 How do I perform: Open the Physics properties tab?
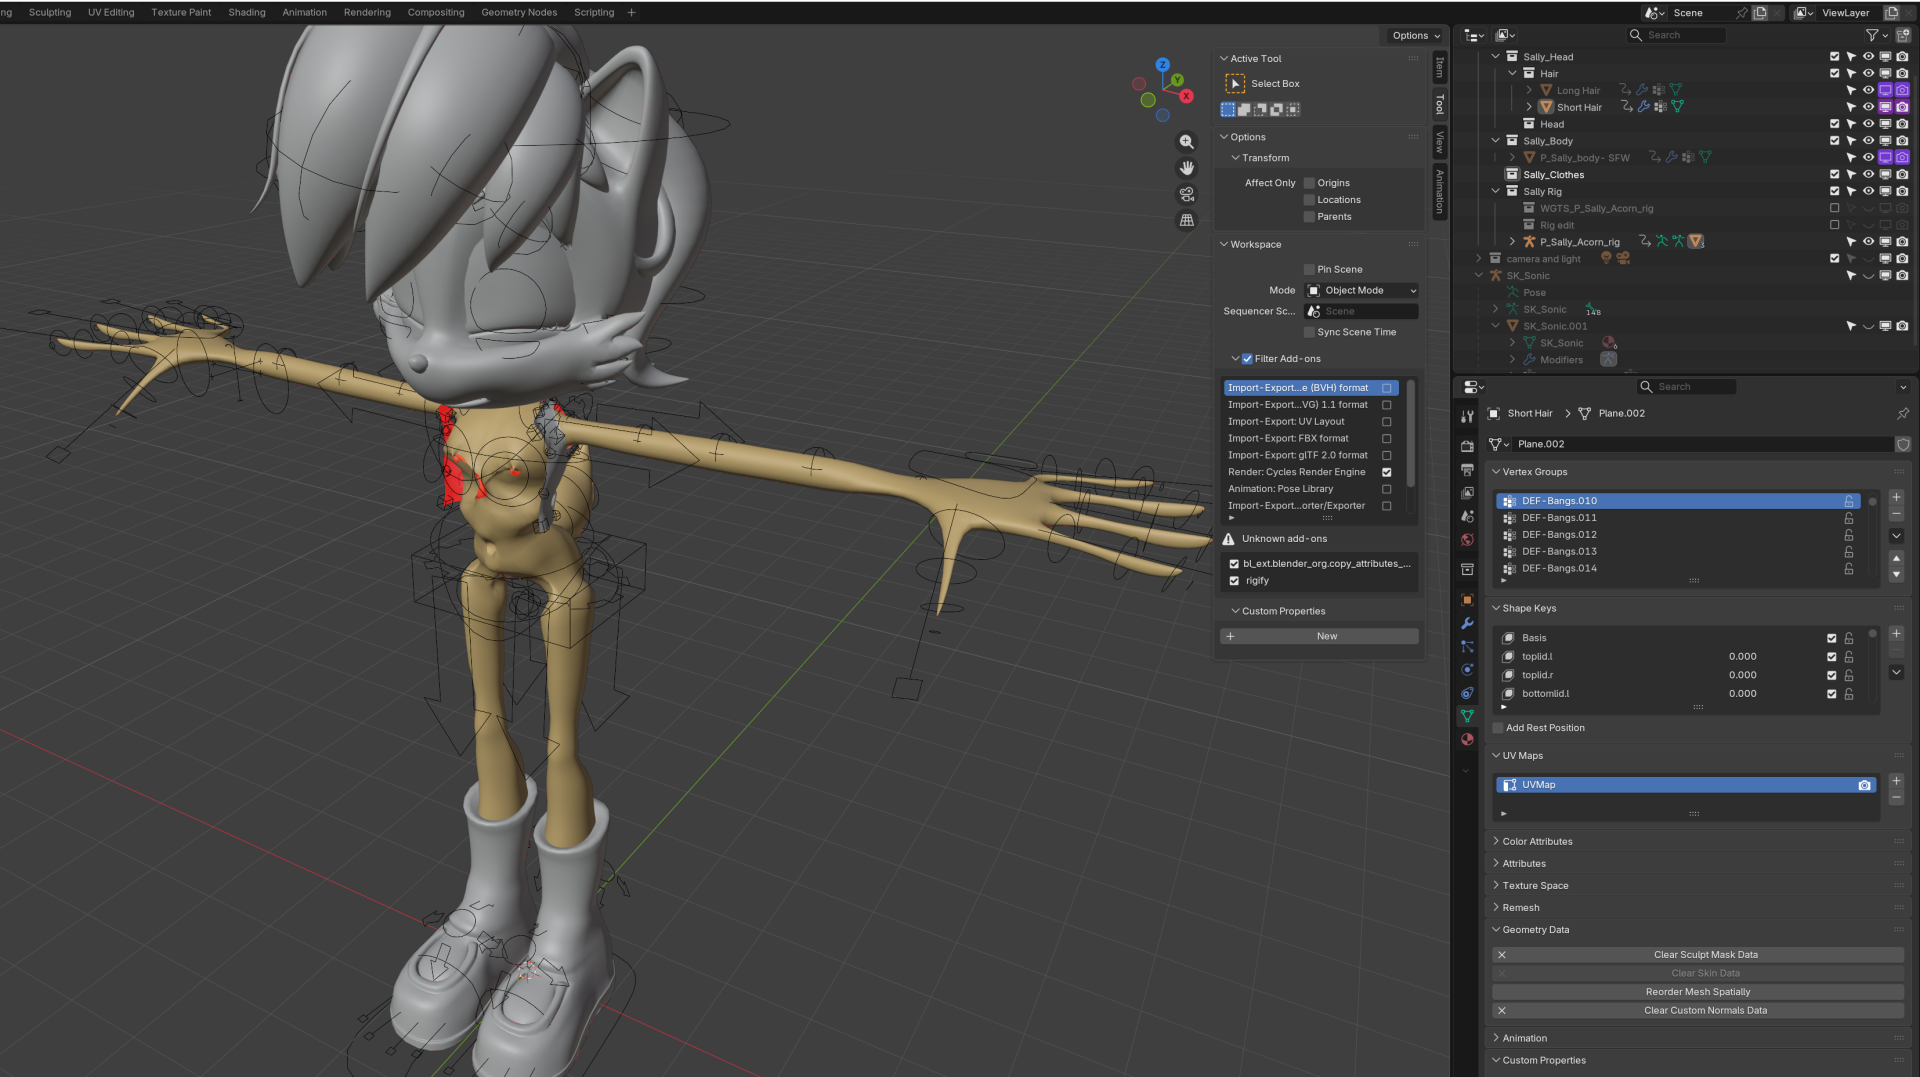(x=1467, y=670)
